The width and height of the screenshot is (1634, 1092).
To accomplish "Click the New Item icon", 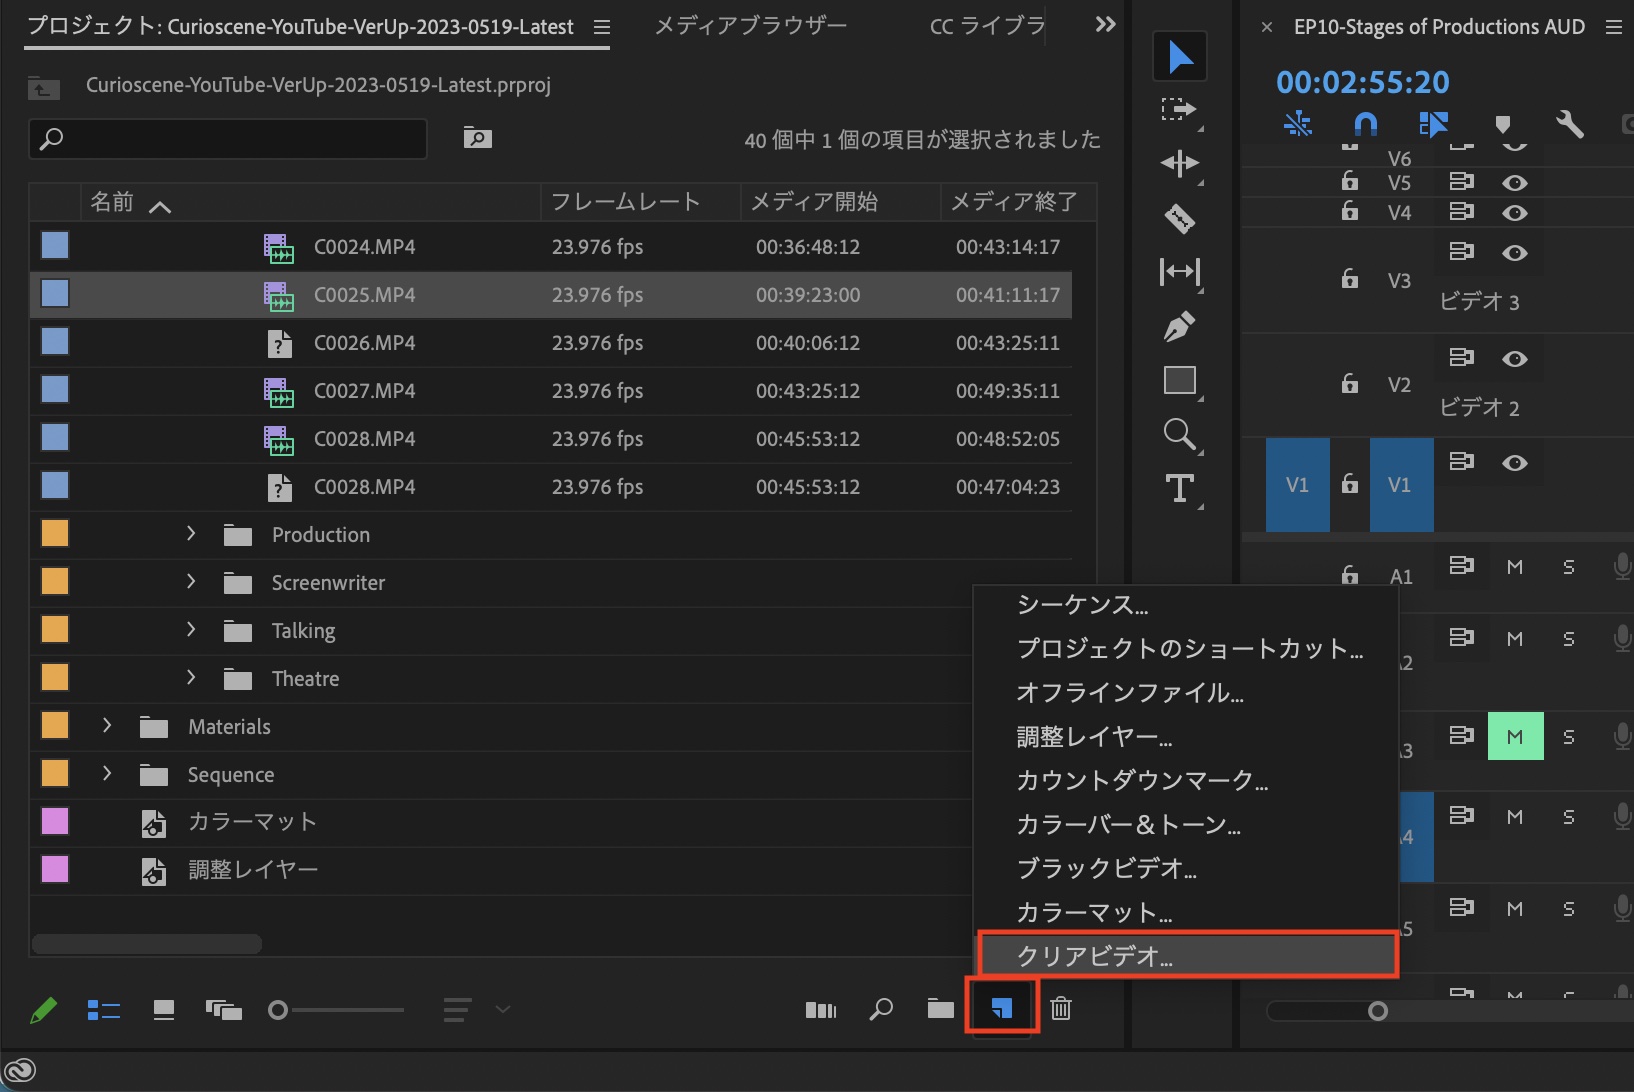I will point(1001,1009).
